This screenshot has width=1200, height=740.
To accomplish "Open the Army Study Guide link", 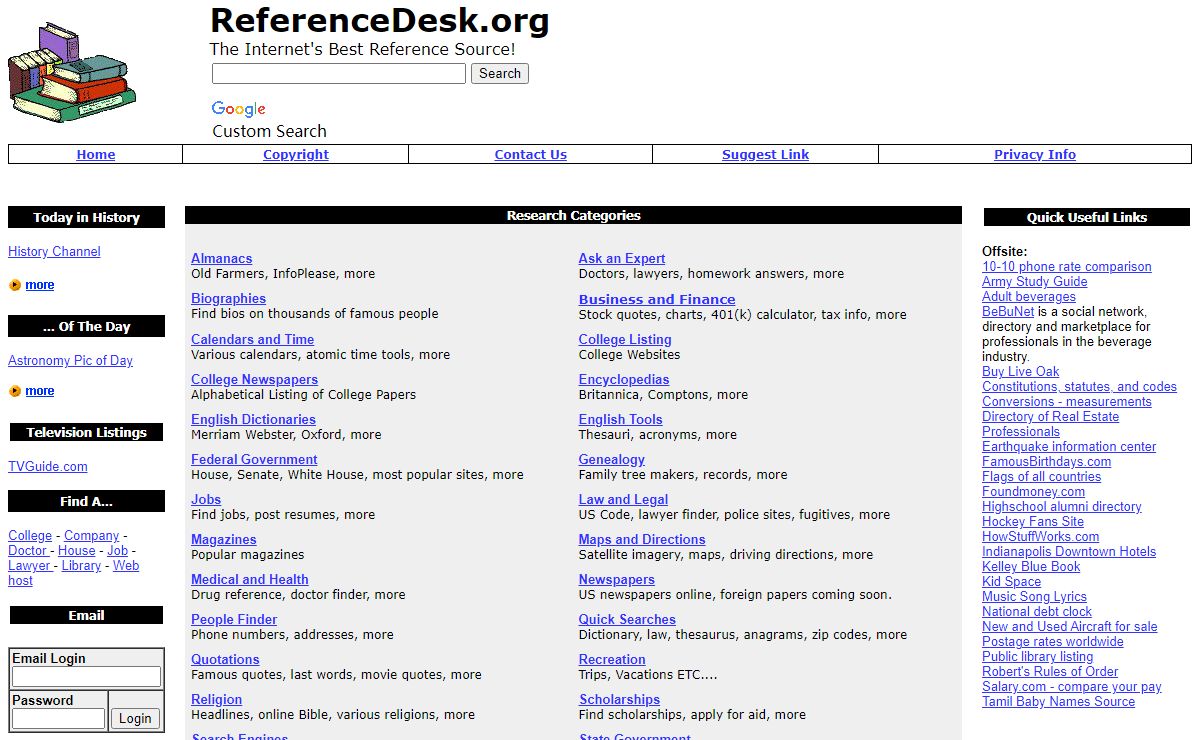I will click(x=1035, y=281).
